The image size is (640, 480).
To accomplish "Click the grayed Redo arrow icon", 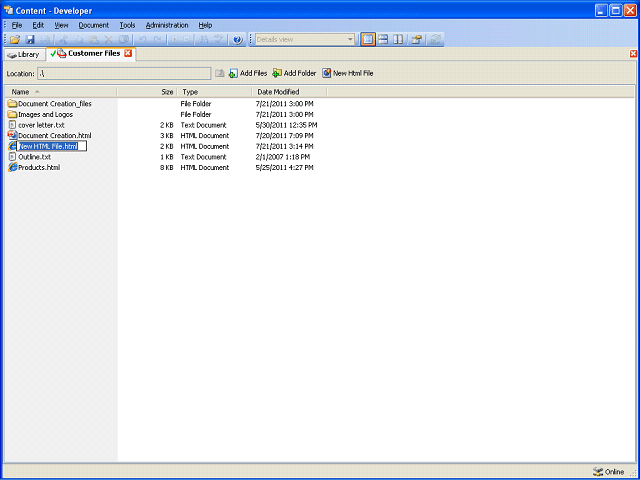I will pyautogui.click(x=158, y=40).
